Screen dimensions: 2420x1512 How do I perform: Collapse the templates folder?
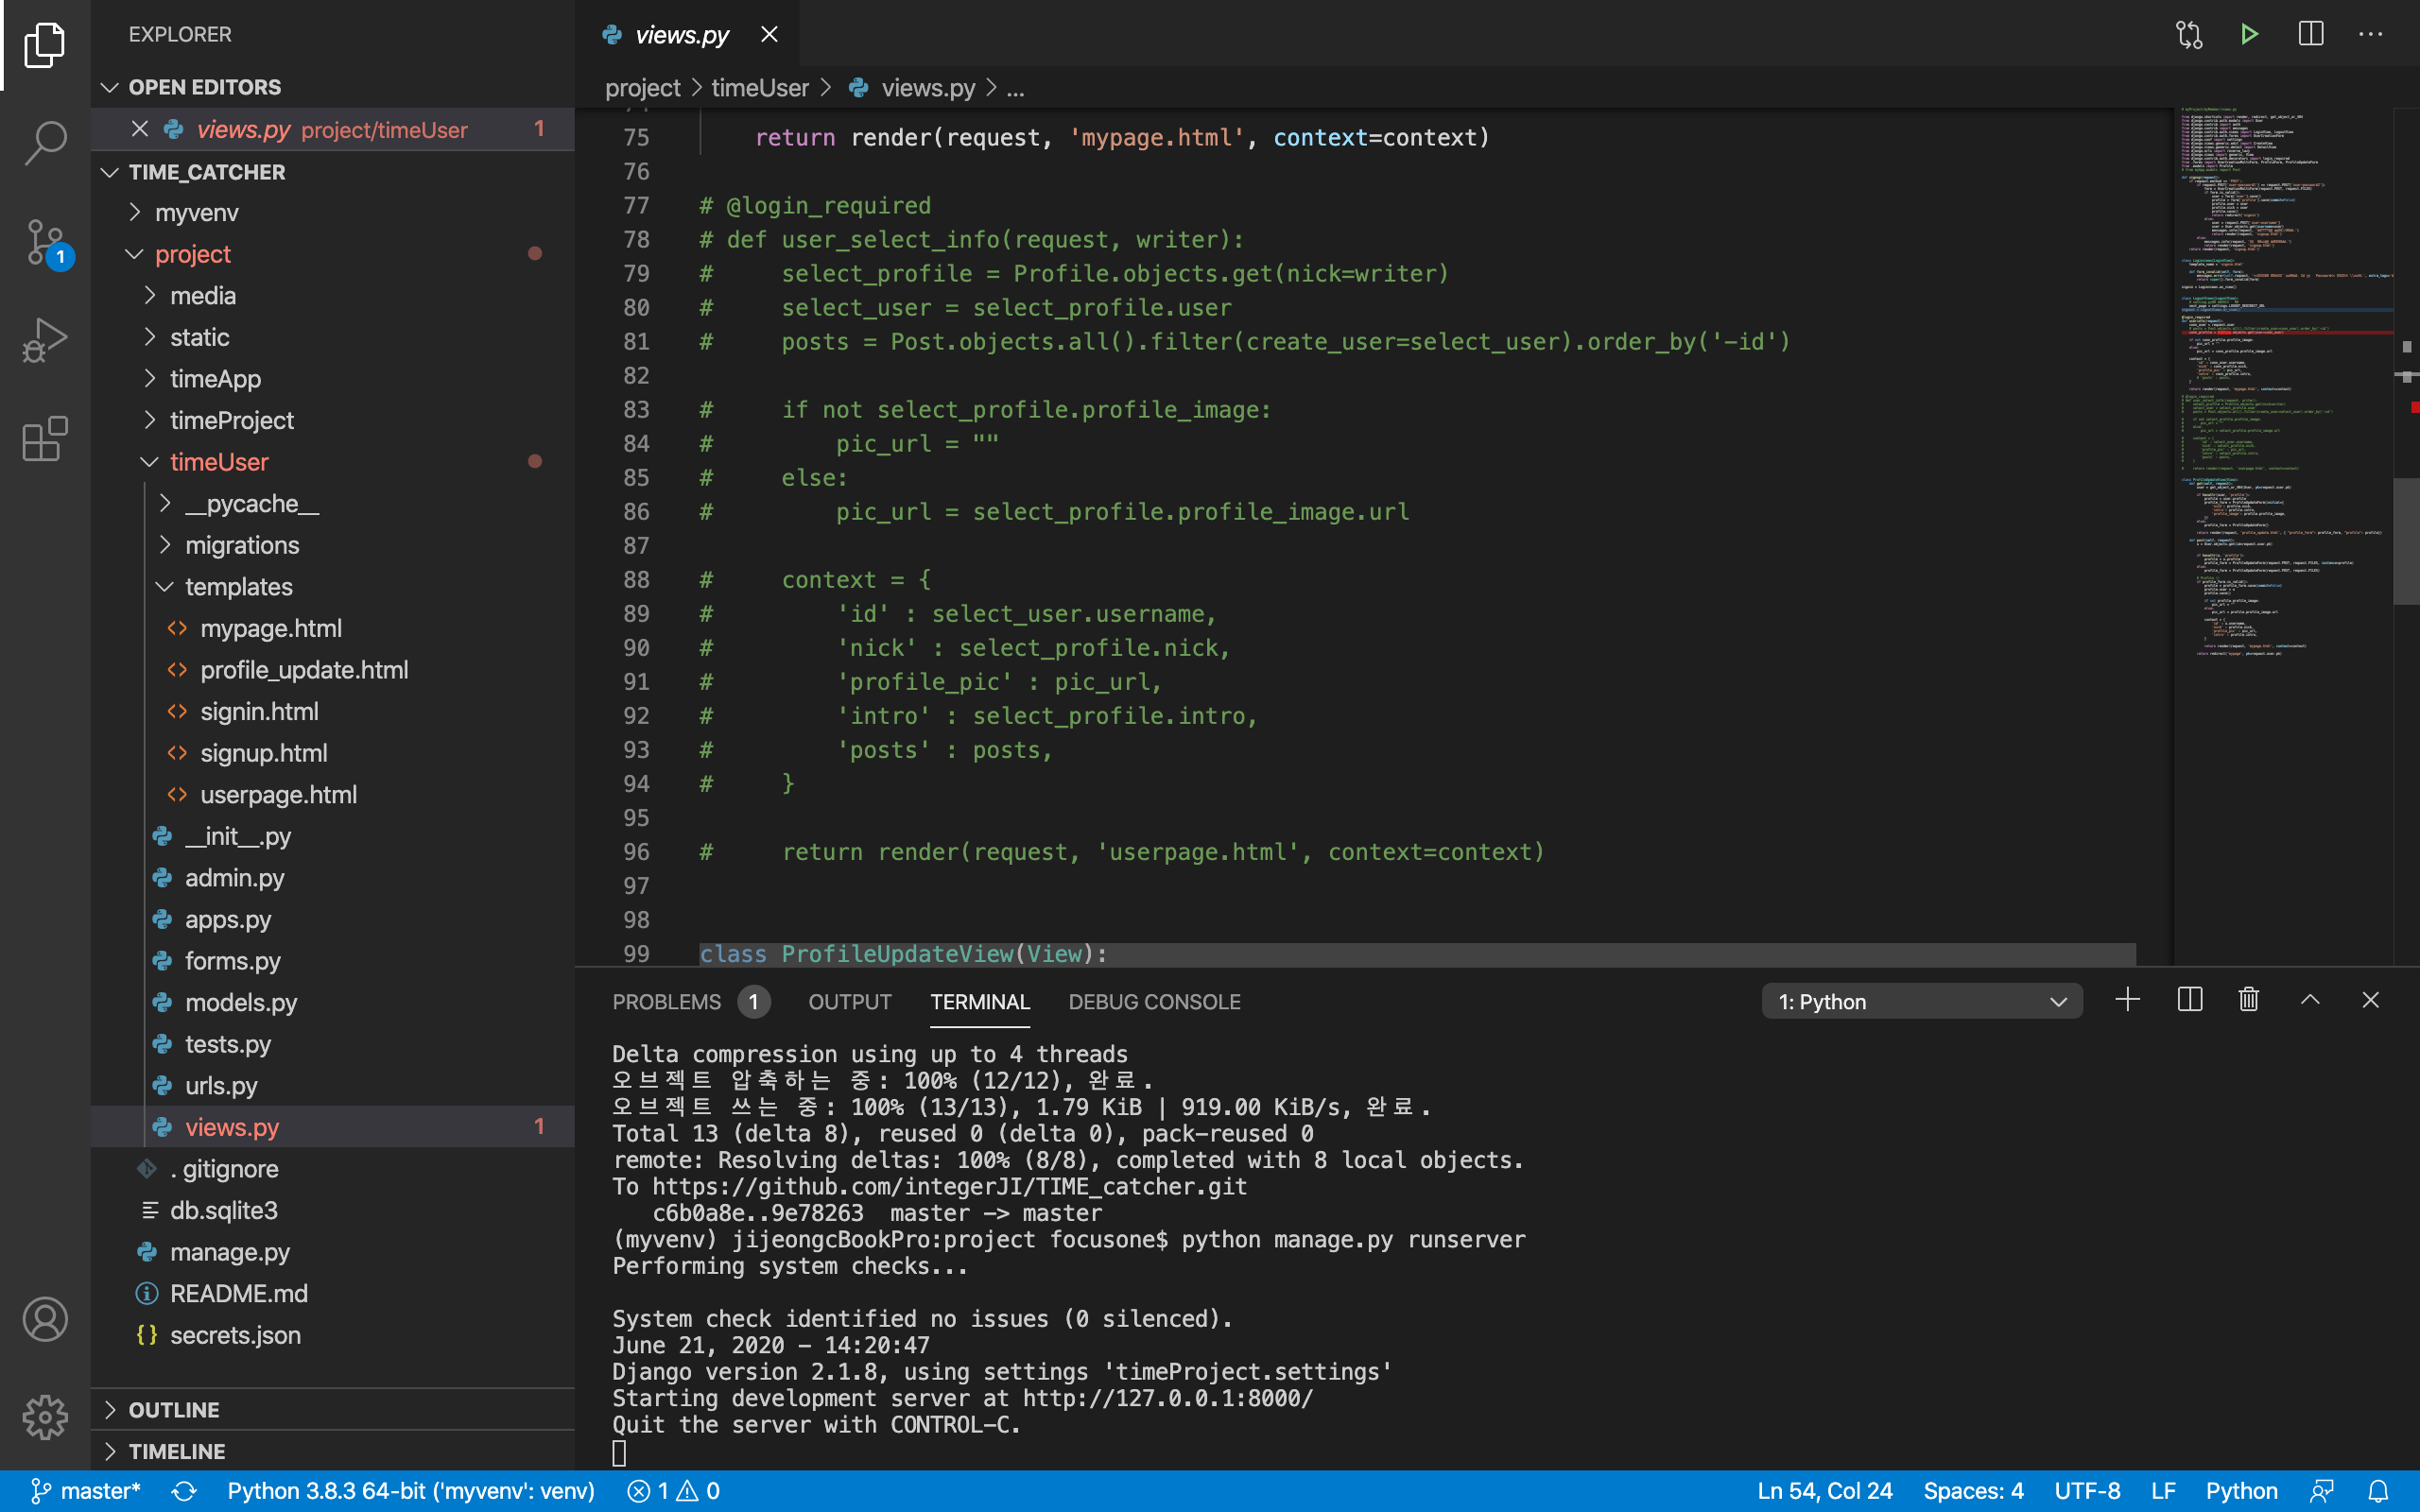pos(238,587)
